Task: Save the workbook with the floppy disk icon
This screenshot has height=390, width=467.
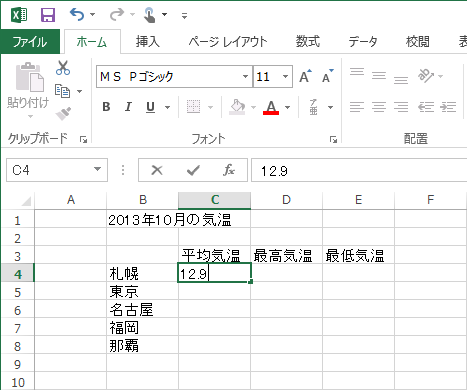Action: pyautogui.click(x=48, y=15)
